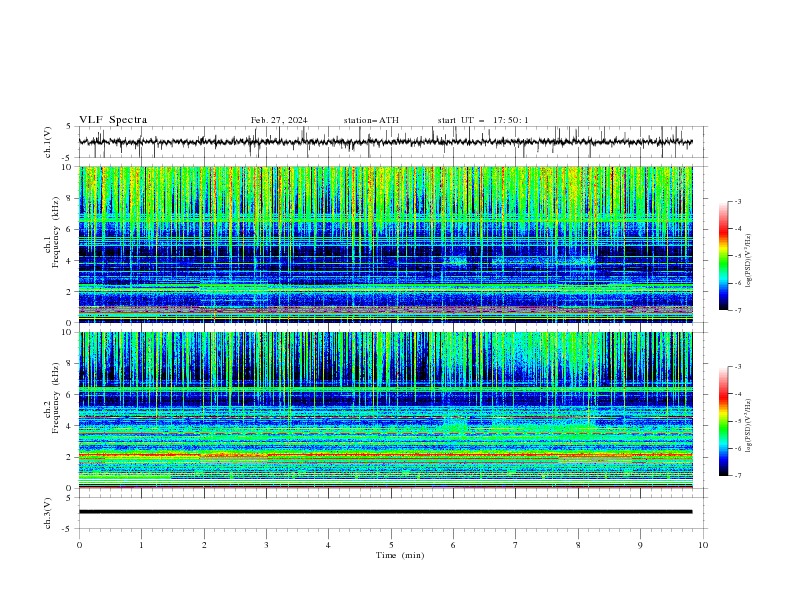The width and height of the screenshot is (792, 612).
Task: Click the "-3" tick on ch.1 colorbar
Action: pos(738,201)
